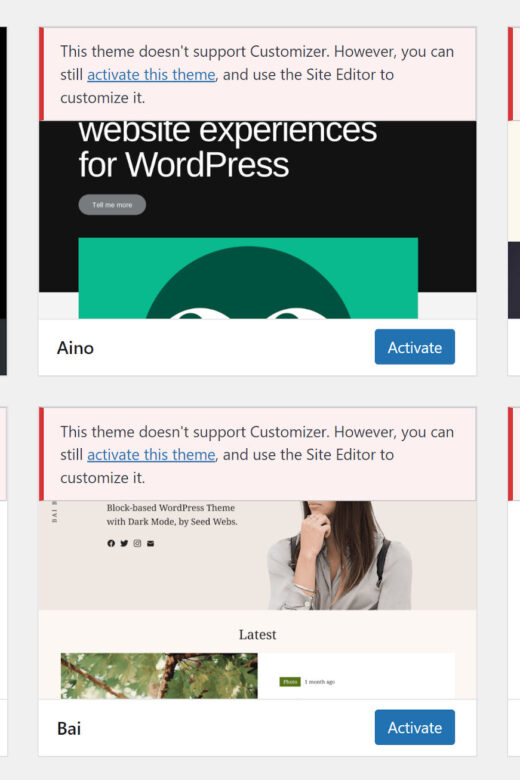Screen dimensions: 520x780
Task: Open the Bai preview photo of the woman
Action: 340,555
